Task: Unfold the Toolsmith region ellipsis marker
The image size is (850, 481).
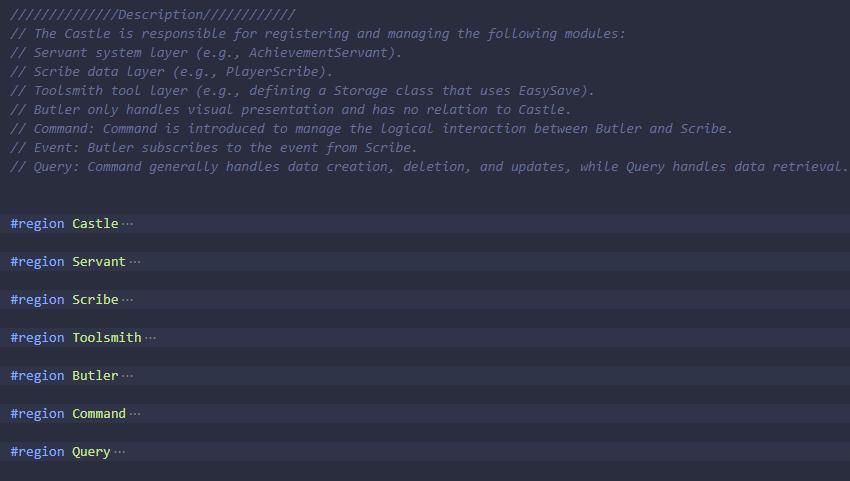Action: [150, 338]
